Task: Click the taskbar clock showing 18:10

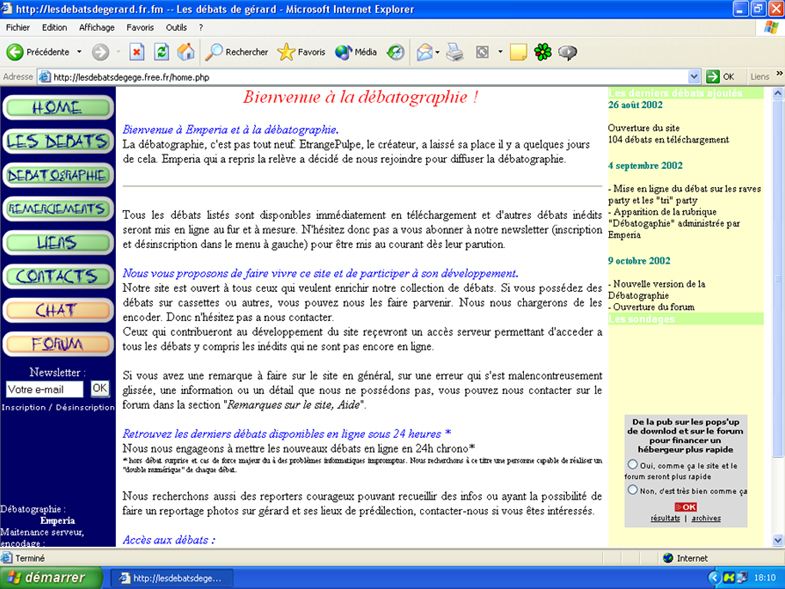Action: point(764,578)
